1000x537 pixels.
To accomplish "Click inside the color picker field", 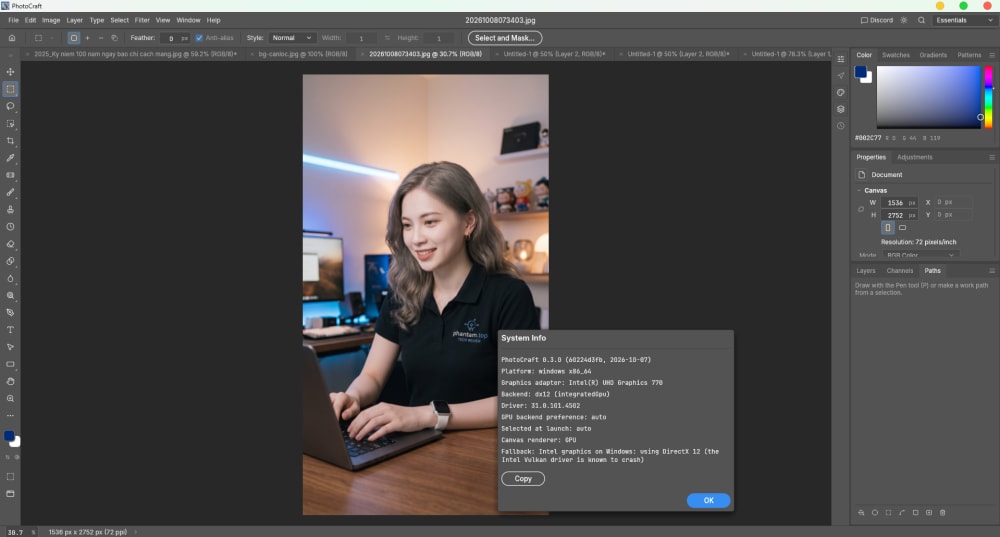I will 928,97.
